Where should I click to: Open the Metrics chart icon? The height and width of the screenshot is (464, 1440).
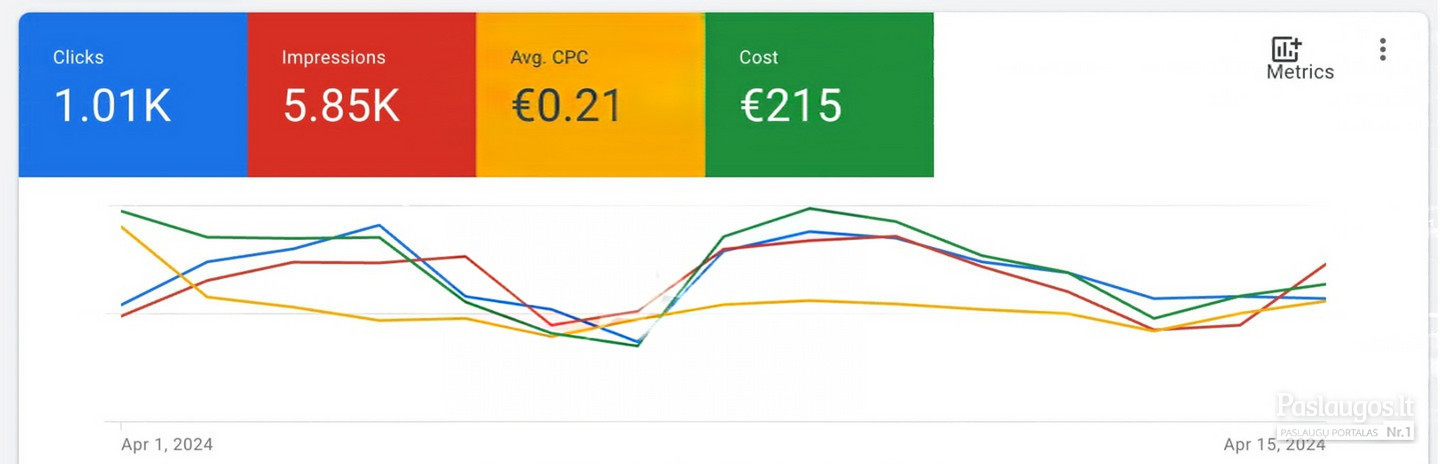point(1285,49)
